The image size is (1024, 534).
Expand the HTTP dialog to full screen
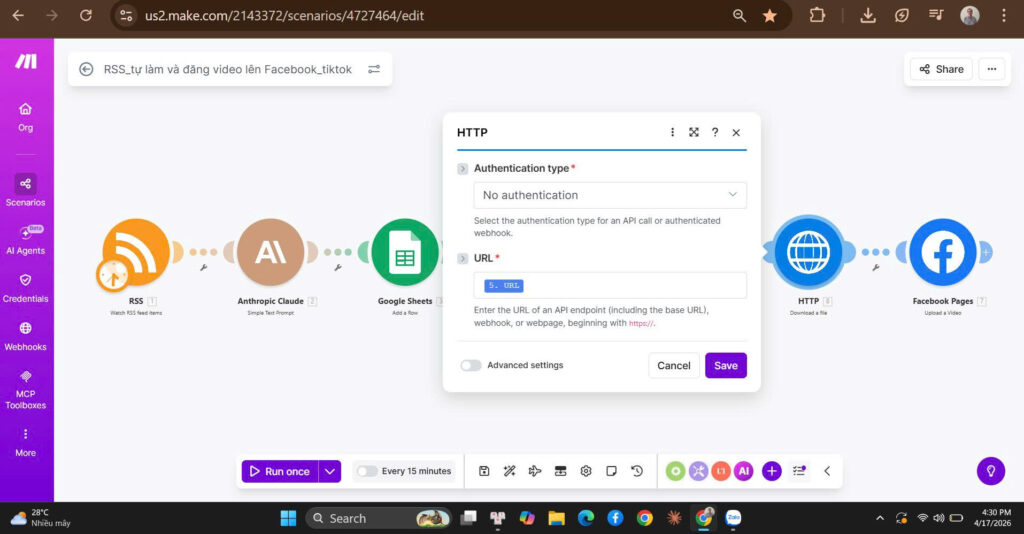tap(694, 132)
